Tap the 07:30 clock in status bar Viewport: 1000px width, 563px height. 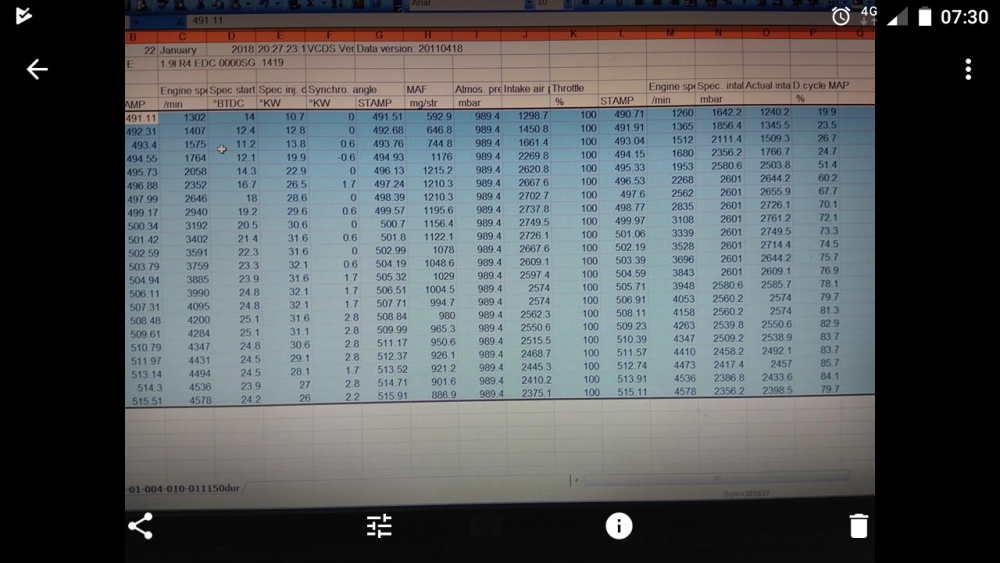[x=964, y=16]
